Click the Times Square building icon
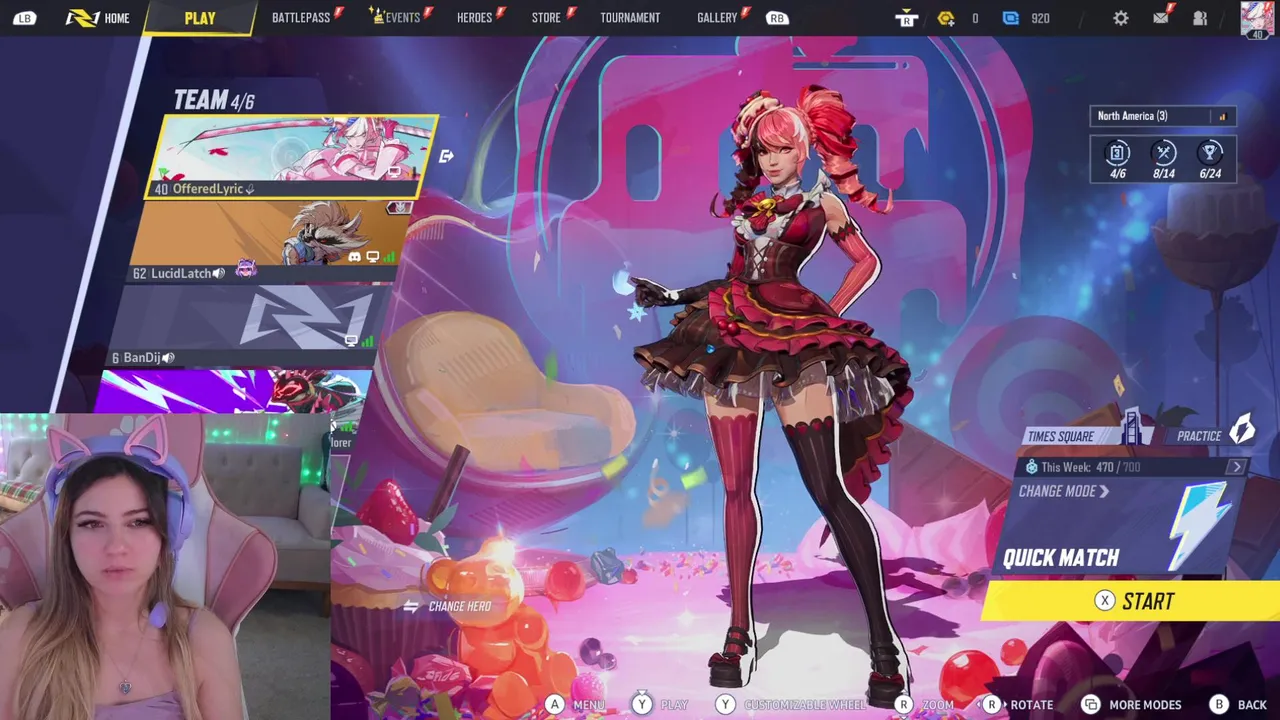The image size is (1280, 720). point(1132,427)
